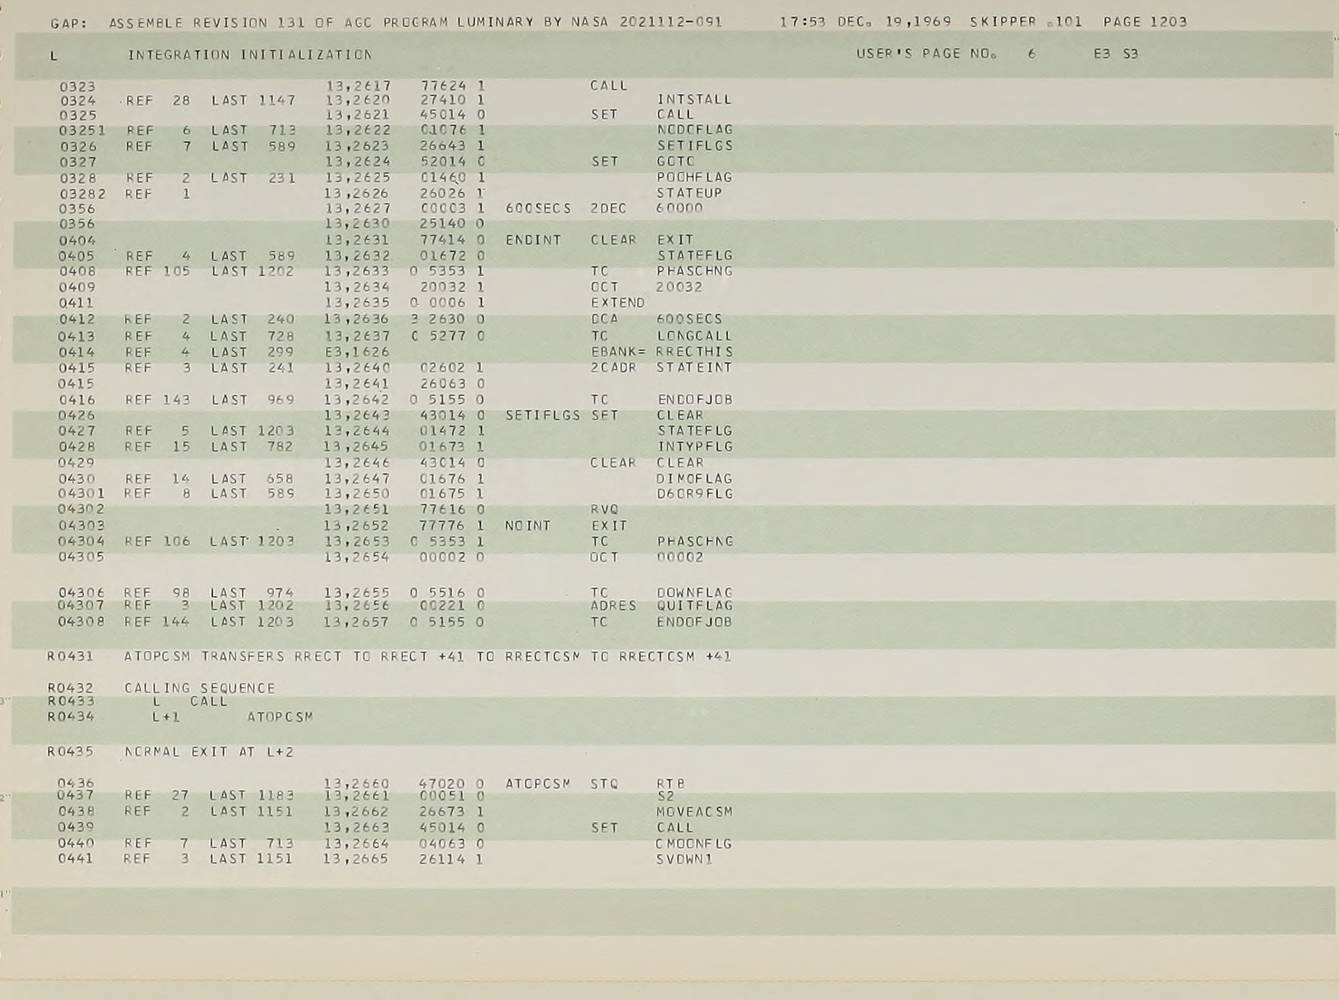
Task: Select the 'DIMOFLAG' operand
Action: (694, 479)
